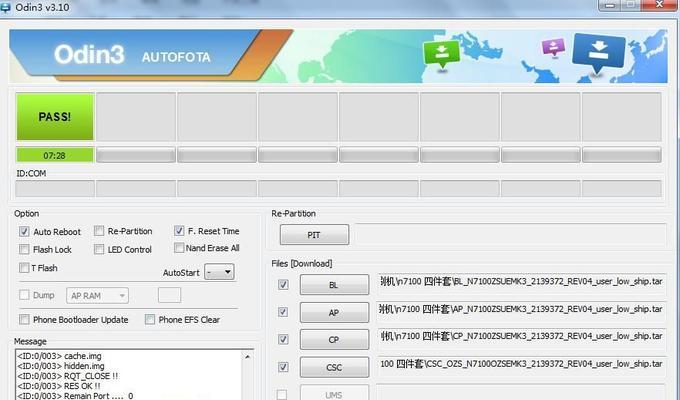Close the Odin3 window
Viewport: 680px width, 400px height.
click(x=660, y=5)
